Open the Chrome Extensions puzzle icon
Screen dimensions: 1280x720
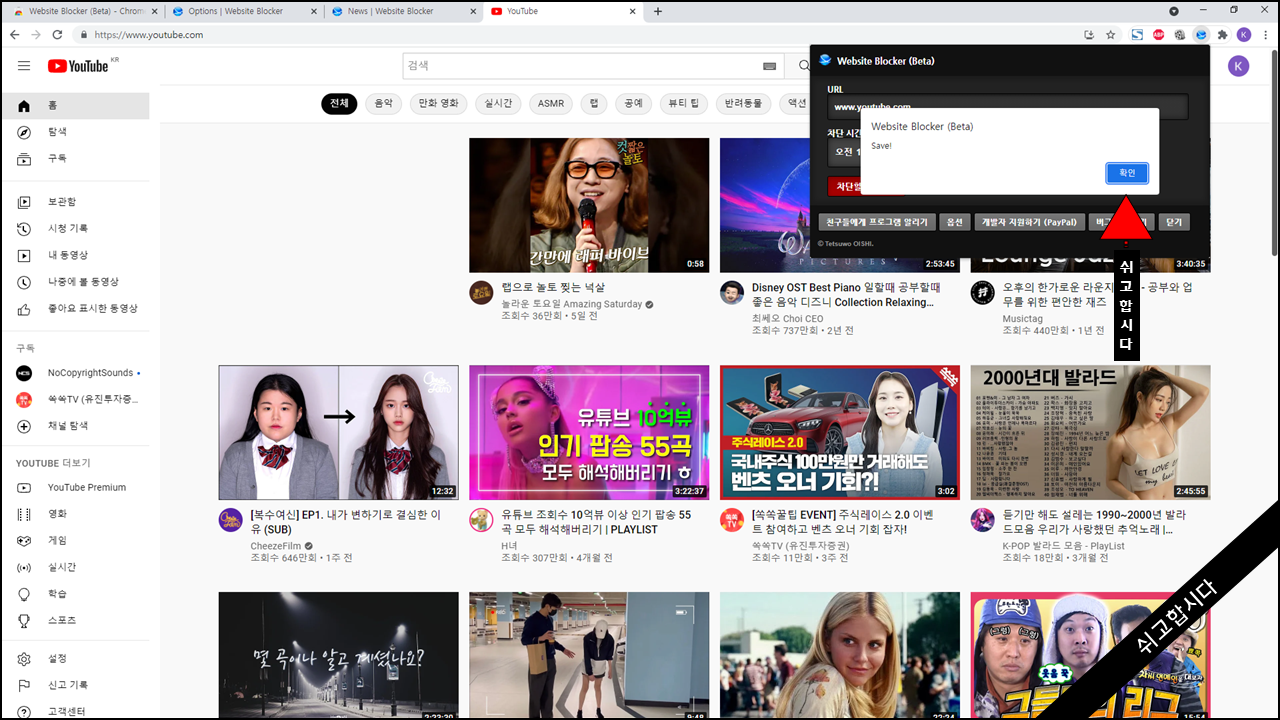point(1222,35)
